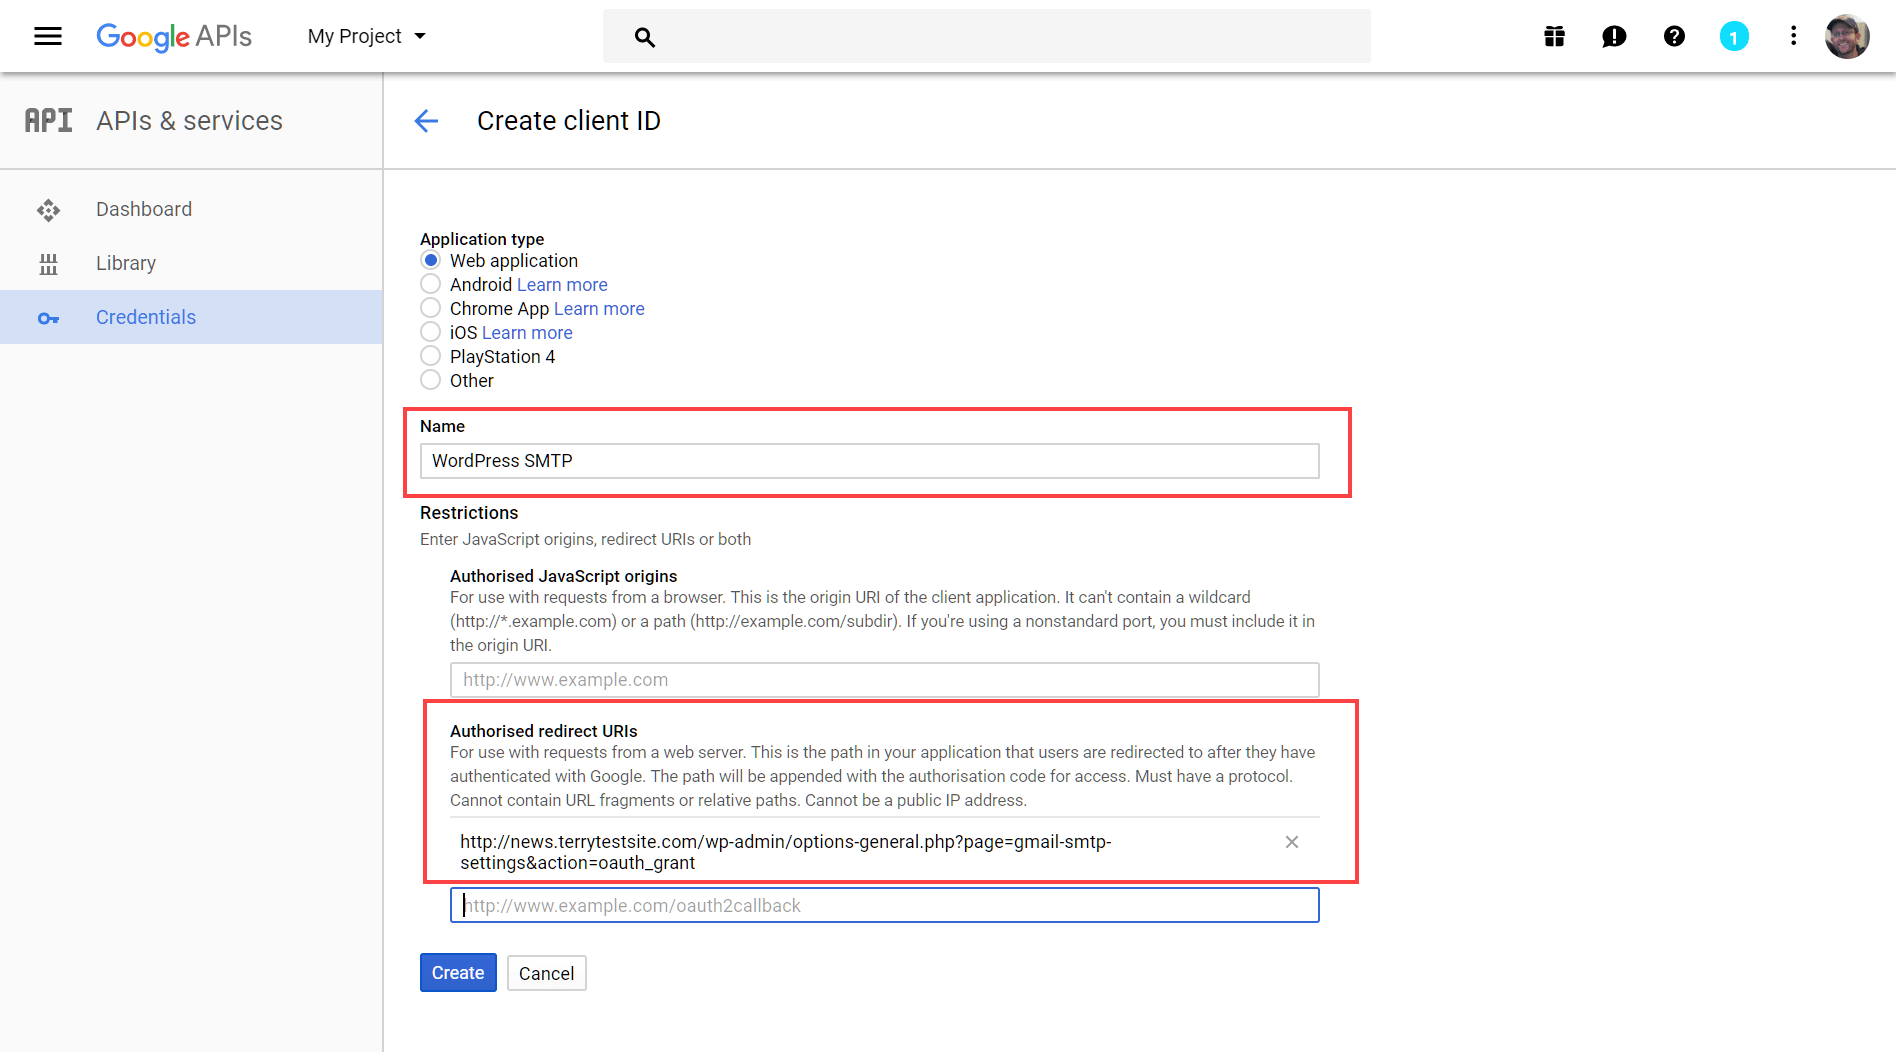Click the Credentials key icon
This screenshot has height=1052, width=1896.
pos(48,318)
